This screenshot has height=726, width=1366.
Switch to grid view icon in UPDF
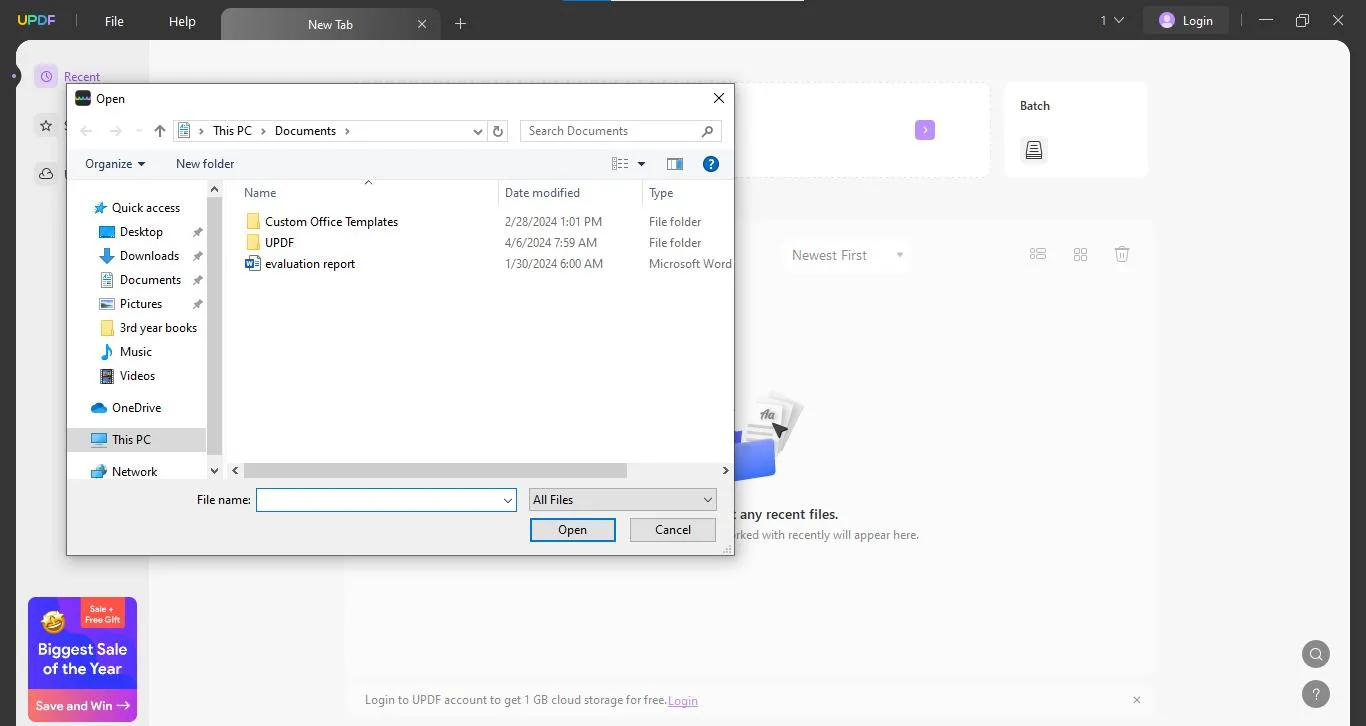pos(1080,255)
